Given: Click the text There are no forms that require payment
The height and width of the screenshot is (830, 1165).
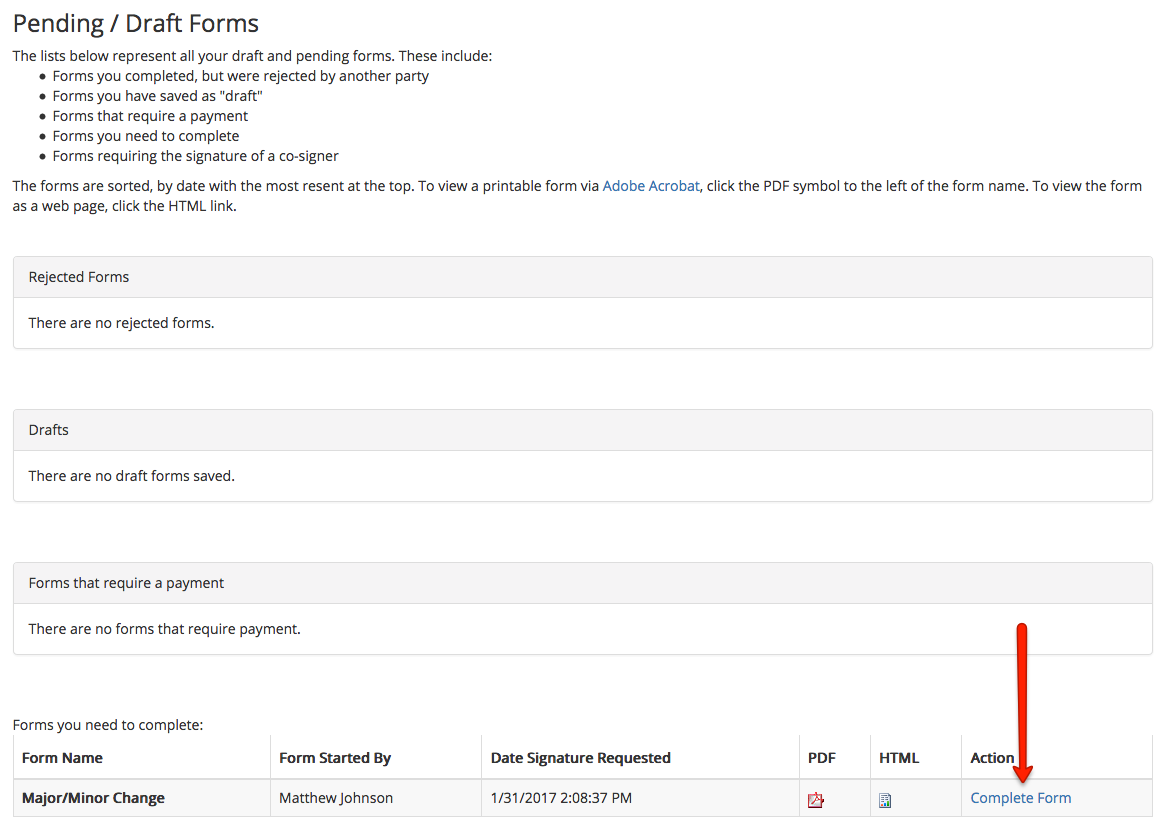Looking at the screenshot, I should click(164, 629).
